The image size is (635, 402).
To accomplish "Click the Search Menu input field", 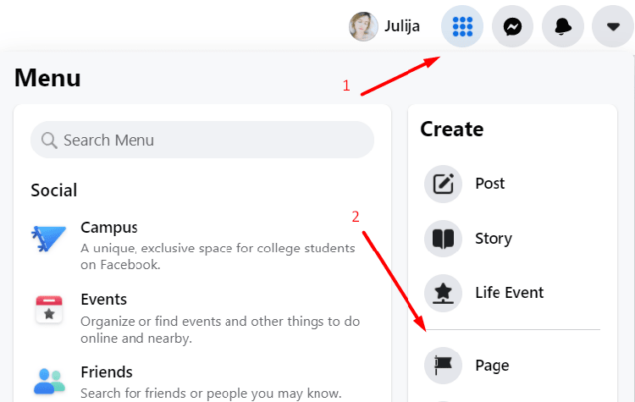I will coord(202,140).
